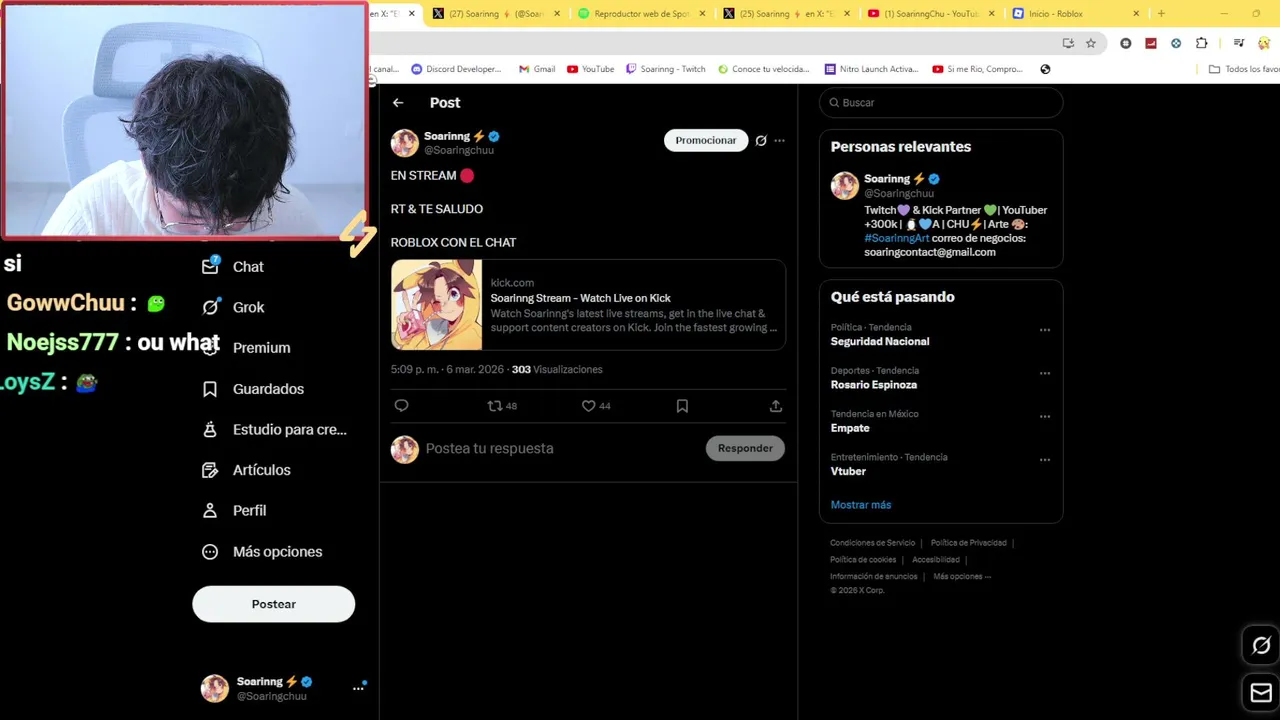Screen dimensions: 1280x720
Task: Open the Empate trend
Action: tap(850, 428)
